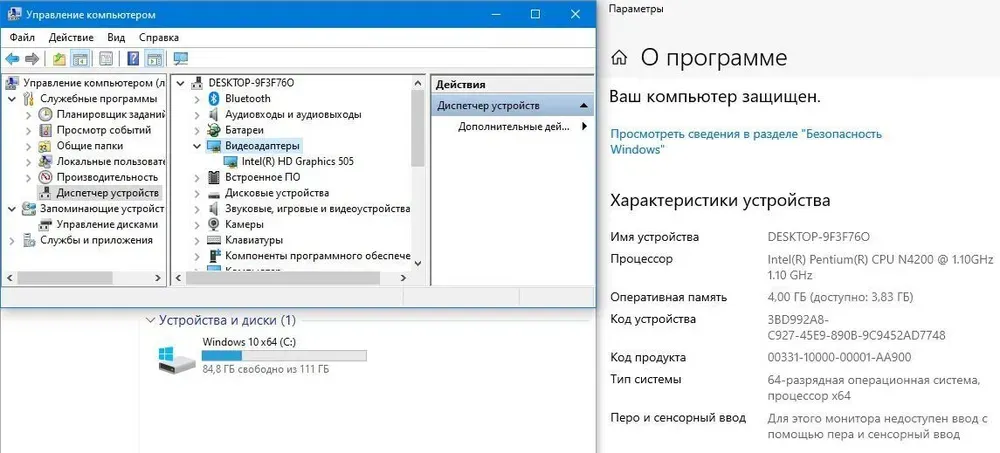Screen dimensions: 1000x453
Task: Collapse the Устройства и диски section
Action: coord(150,321)
